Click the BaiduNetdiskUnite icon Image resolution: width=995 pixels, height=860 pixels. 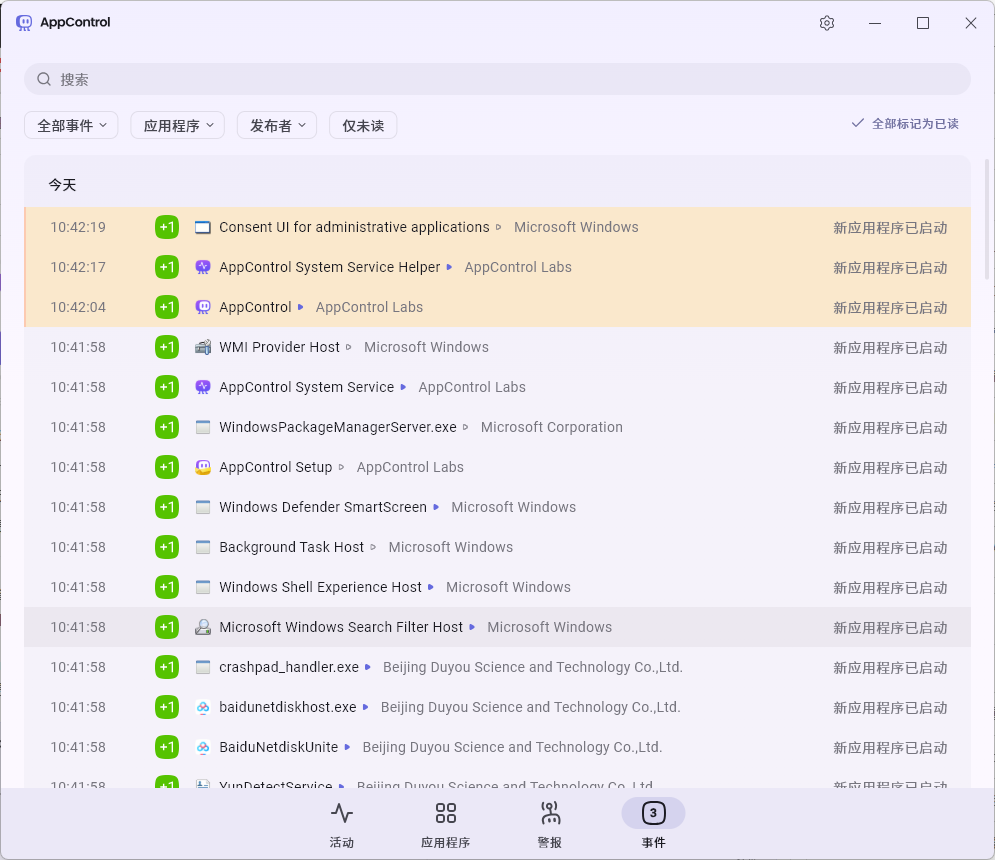202,747
